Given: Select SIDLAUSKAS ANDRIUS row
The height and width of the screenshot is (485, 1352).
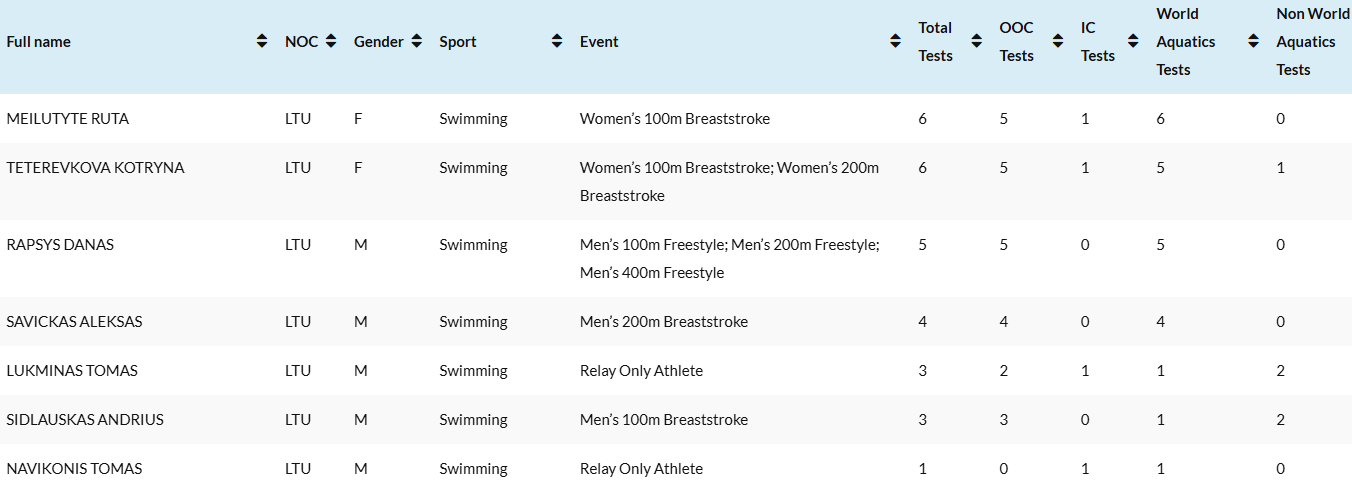Looking at the screenshot, I should coord(85,420).
